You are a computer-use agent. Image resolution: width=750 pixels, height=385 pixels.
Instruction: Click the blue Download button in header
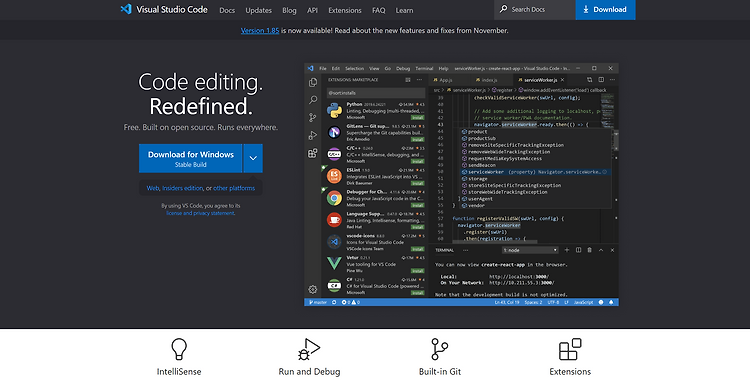pos(605,10)
